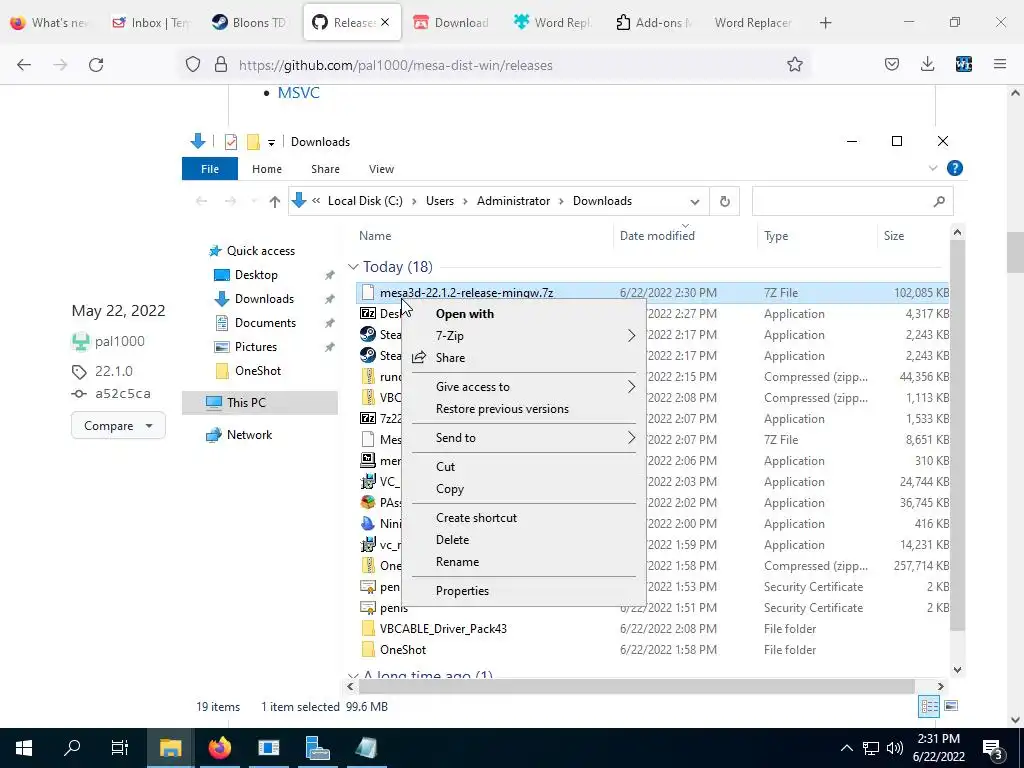Open Explorer help question mark icon
Screen dimensions: 1024x768
[955, 168]
